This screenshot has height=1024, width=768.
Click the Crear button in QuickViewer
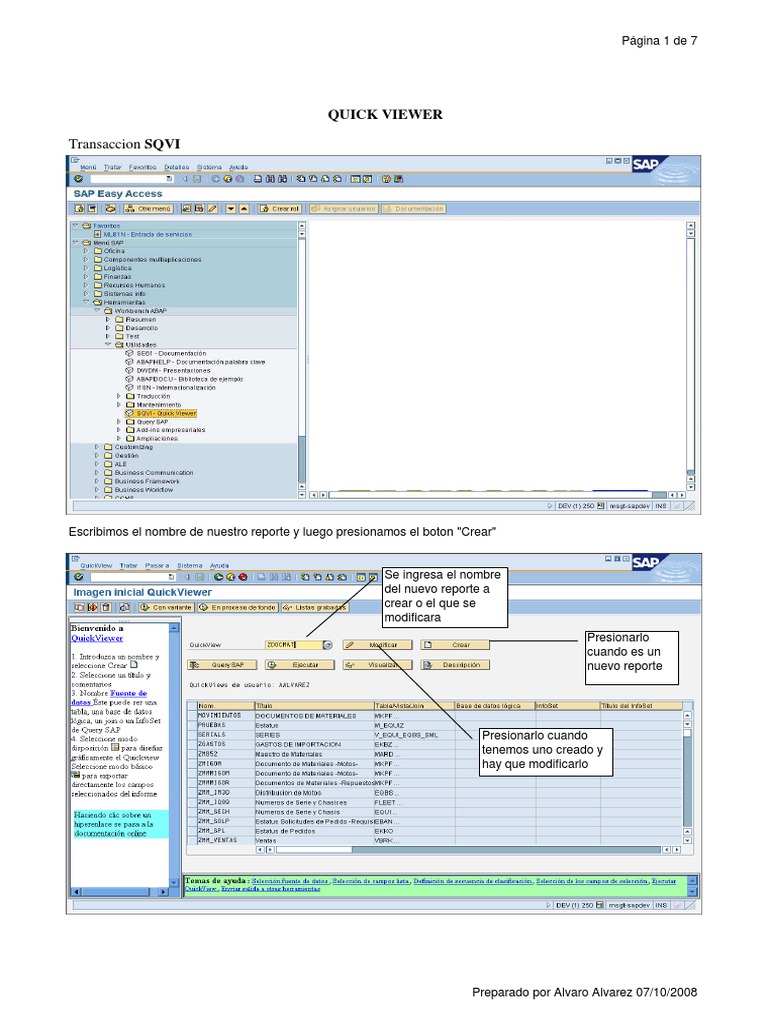pyautogui.click(x=455, y=645)
